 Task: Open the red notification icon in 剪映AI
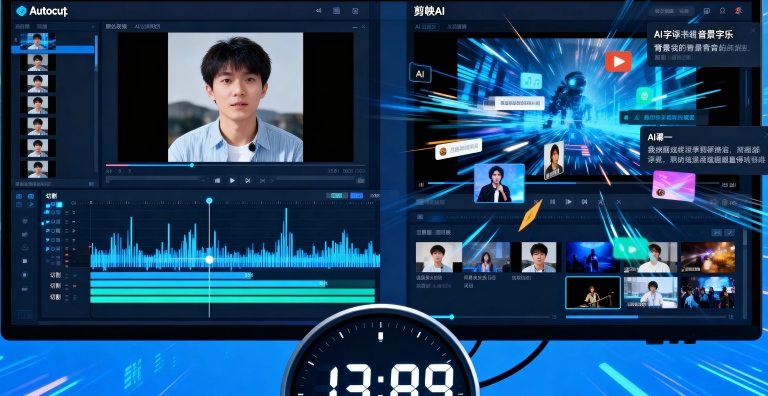[x=738, y=10]
